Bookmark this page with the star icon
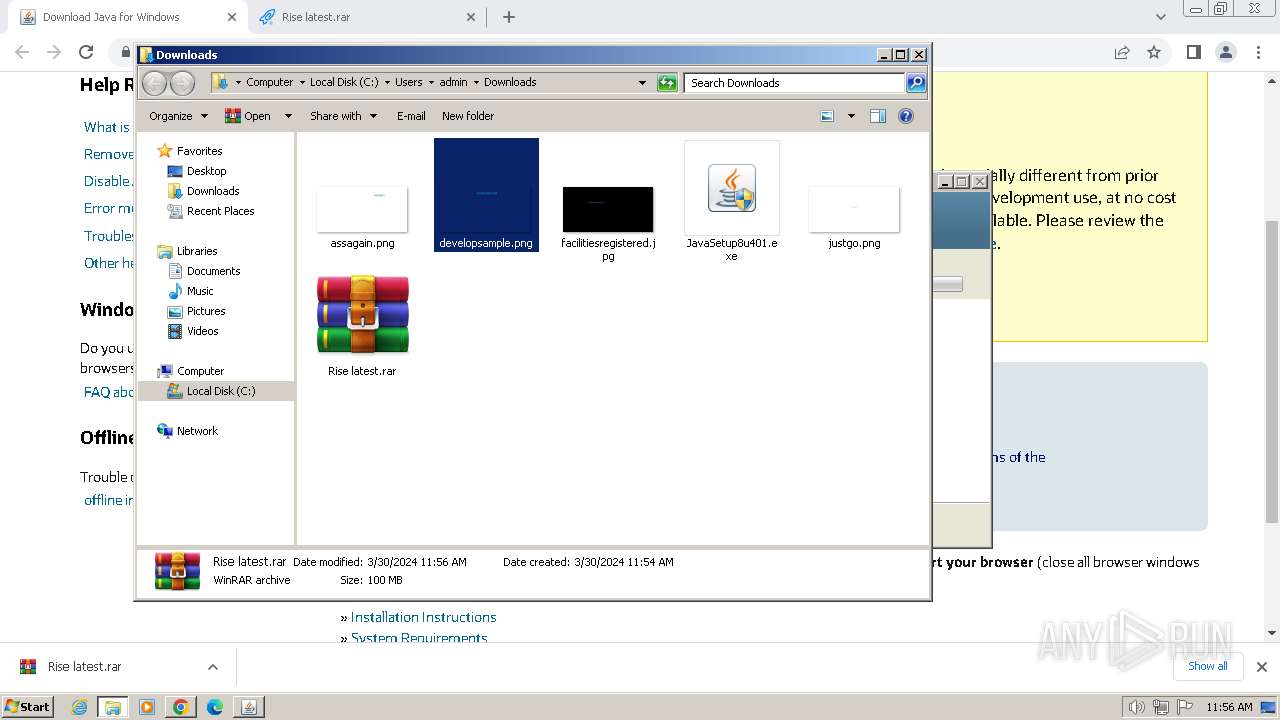Viewport: 1280px width, 720px height. [1154, 52]
